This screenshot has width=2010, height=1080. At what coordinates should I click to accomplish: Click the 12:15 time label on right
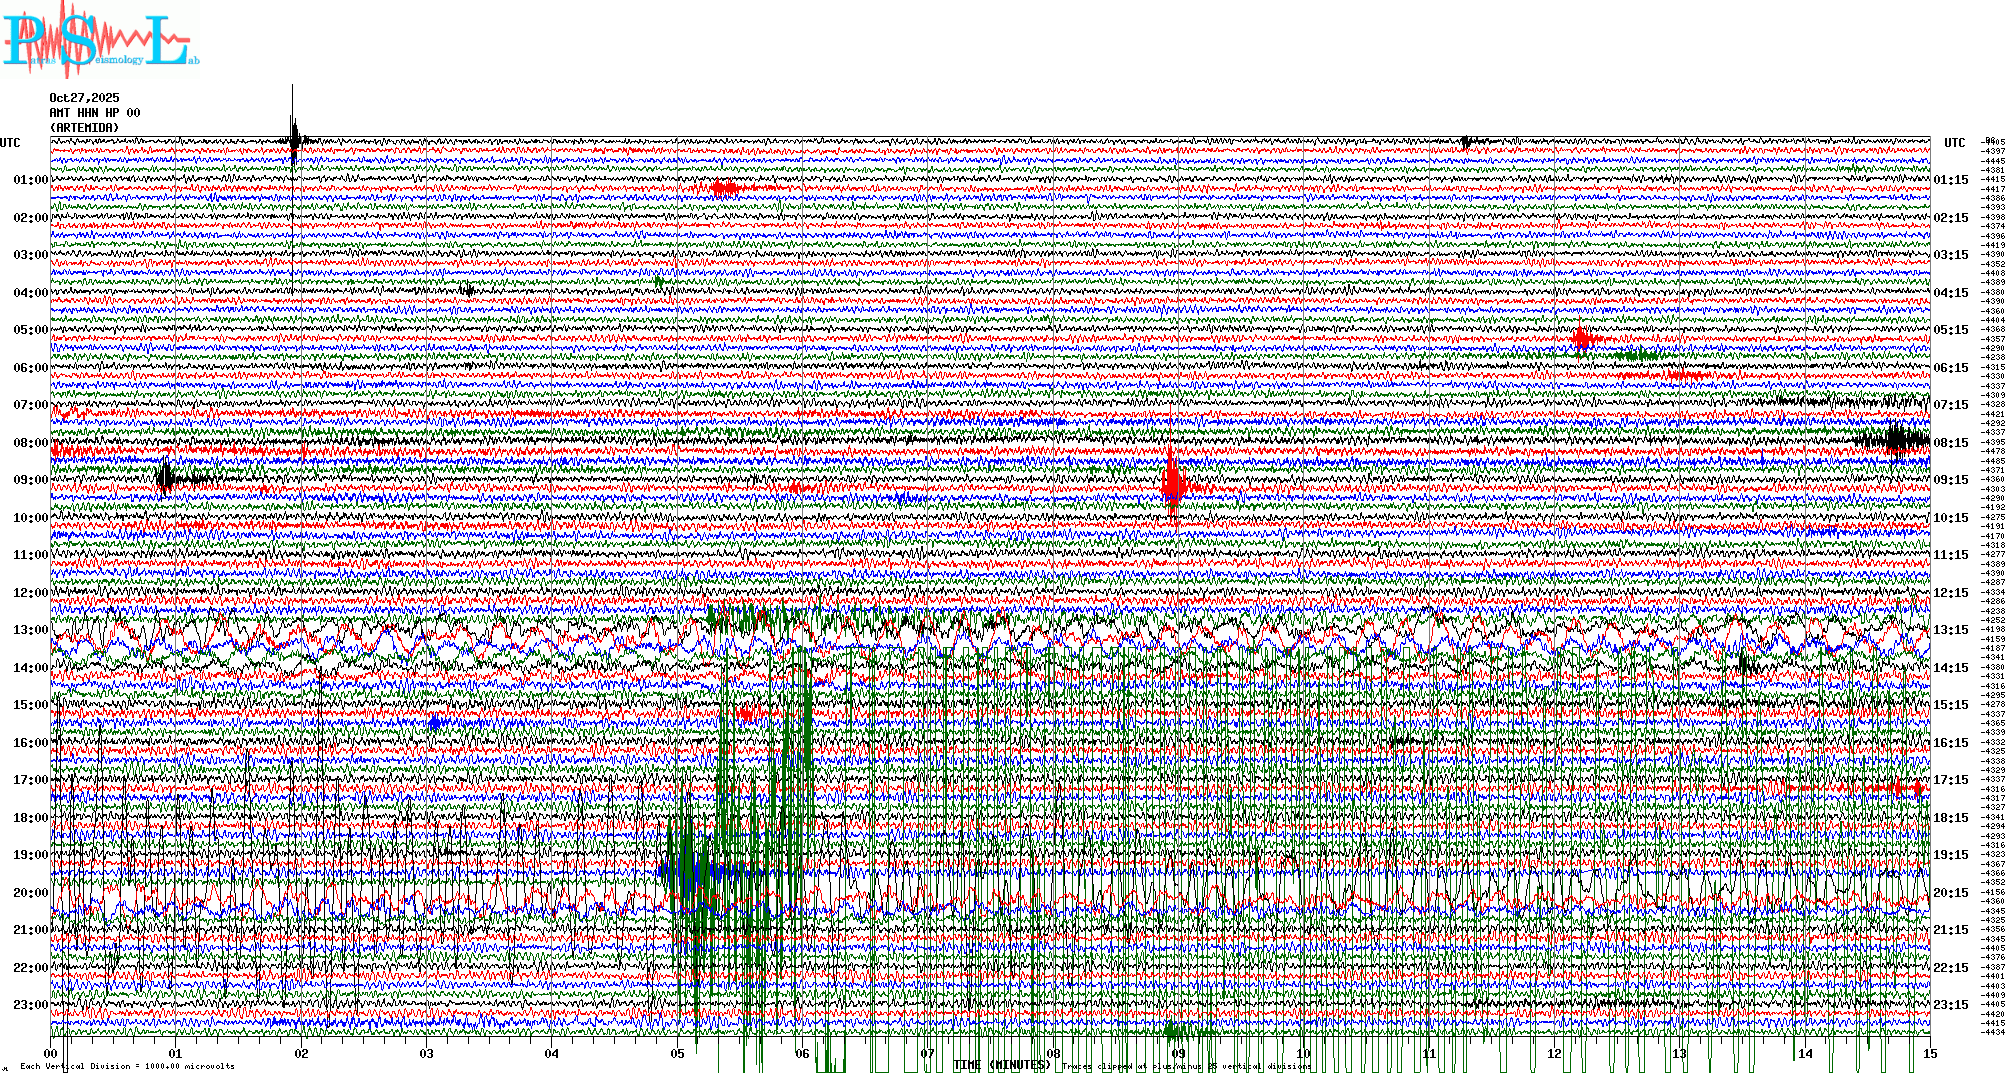coord(1950,593)
